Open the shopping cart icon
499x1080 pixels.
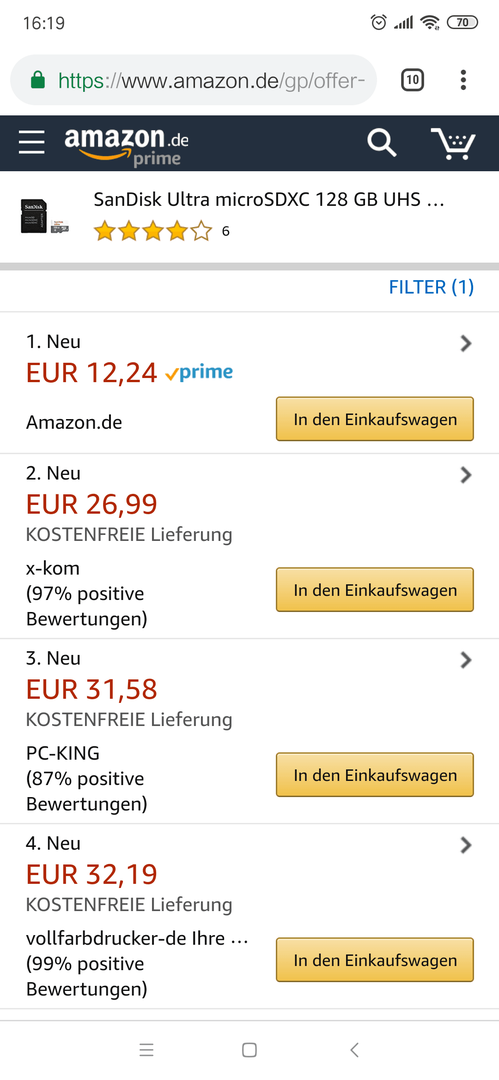(x=454, y=143)
